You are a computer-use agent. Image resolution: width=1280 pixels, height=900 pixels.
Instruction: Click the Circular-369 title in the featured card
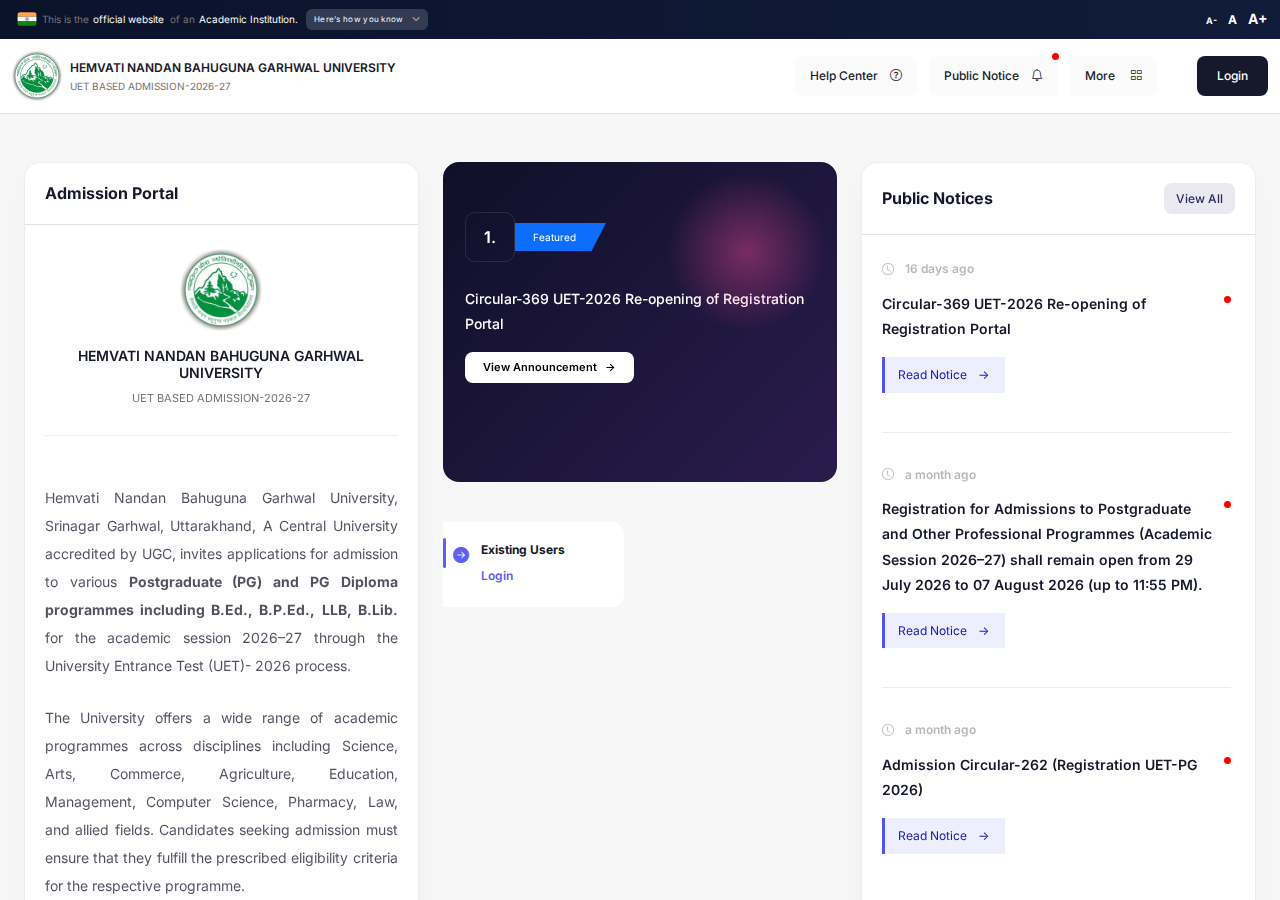tap(635, 312)
